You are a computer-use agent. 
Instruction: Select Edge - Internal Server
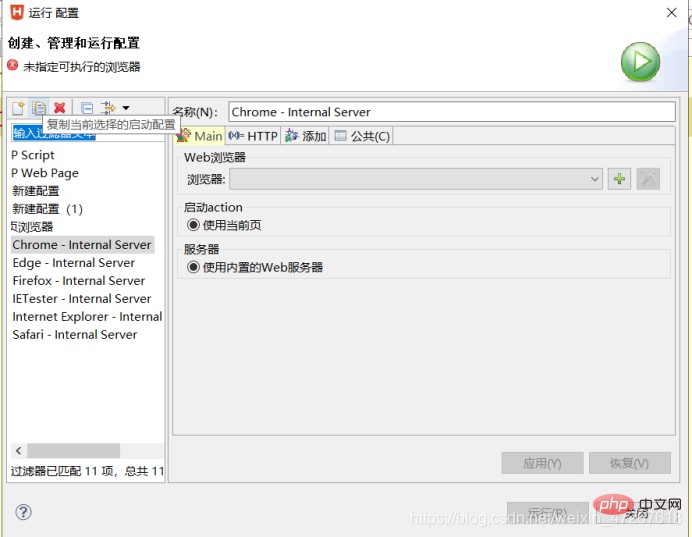pyautogui.click(x=74, y=263)
